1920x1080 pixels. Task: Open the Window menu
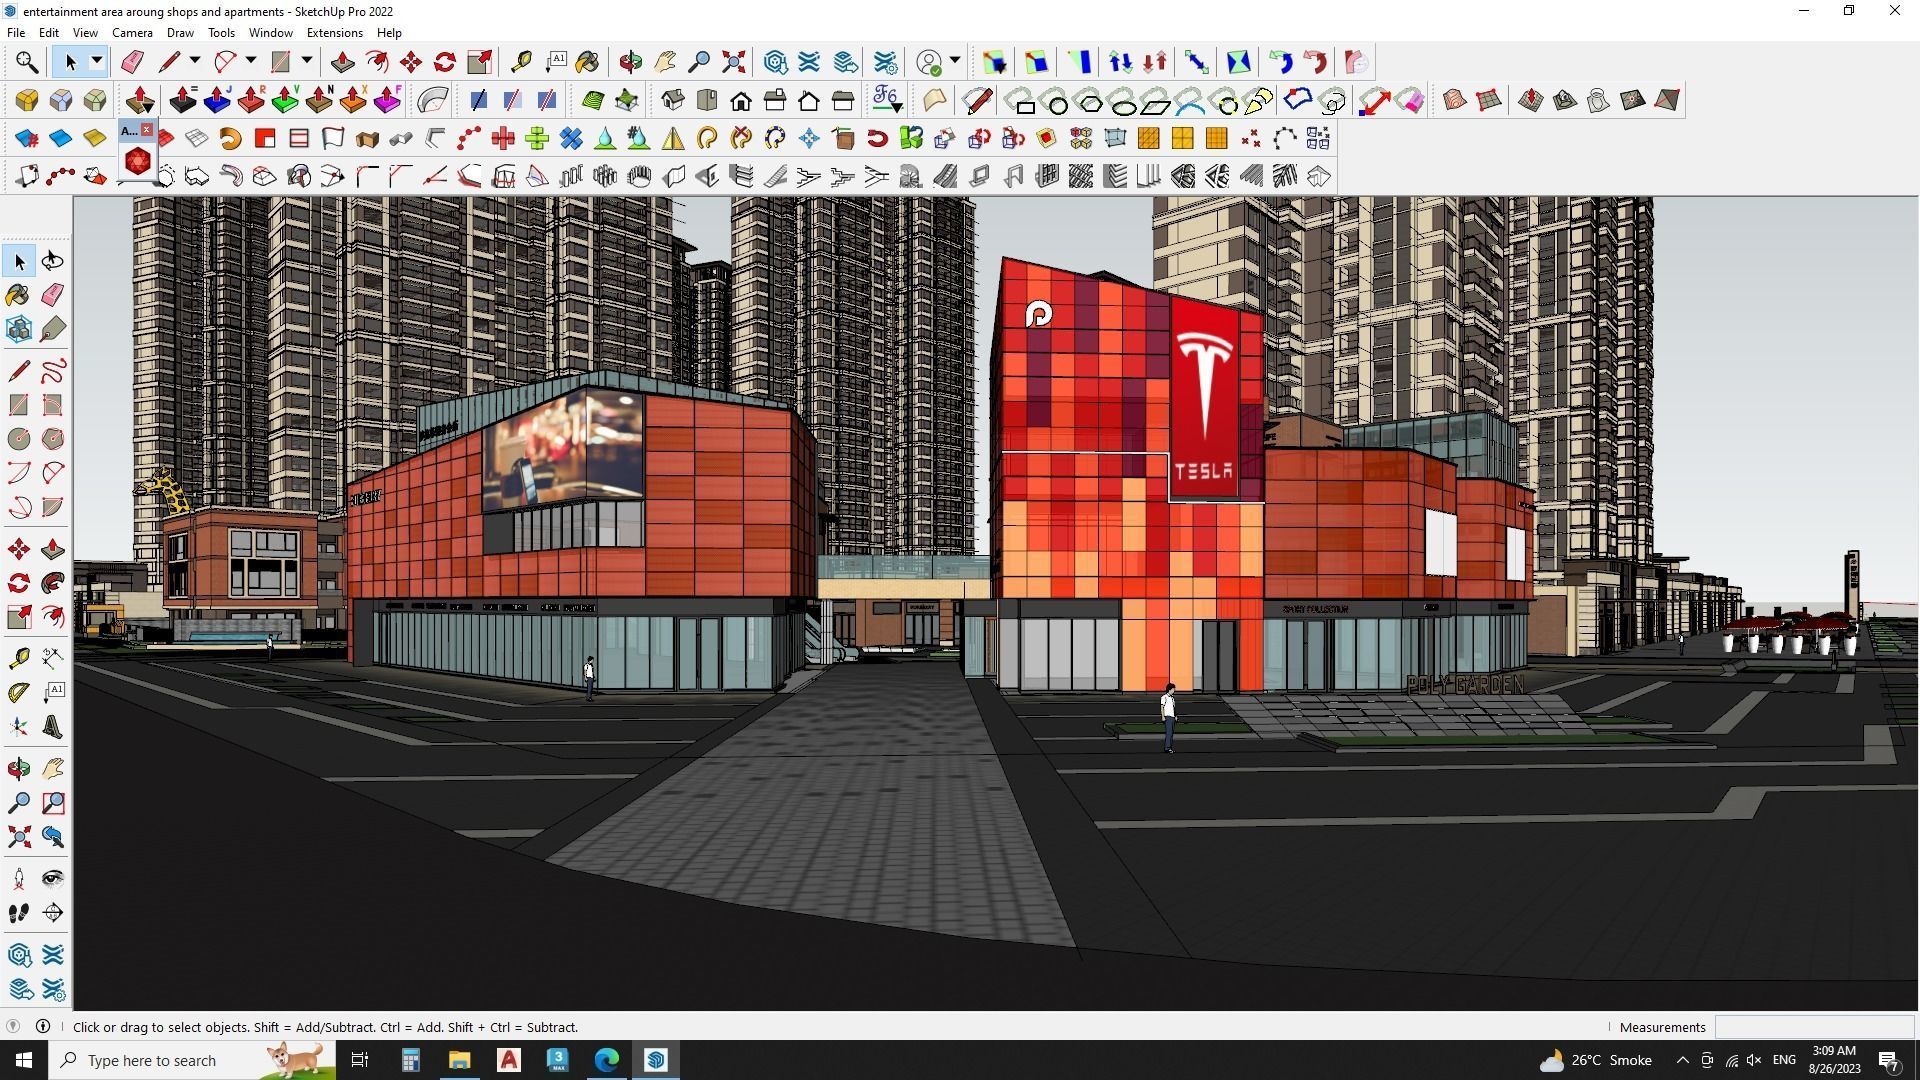270,33
